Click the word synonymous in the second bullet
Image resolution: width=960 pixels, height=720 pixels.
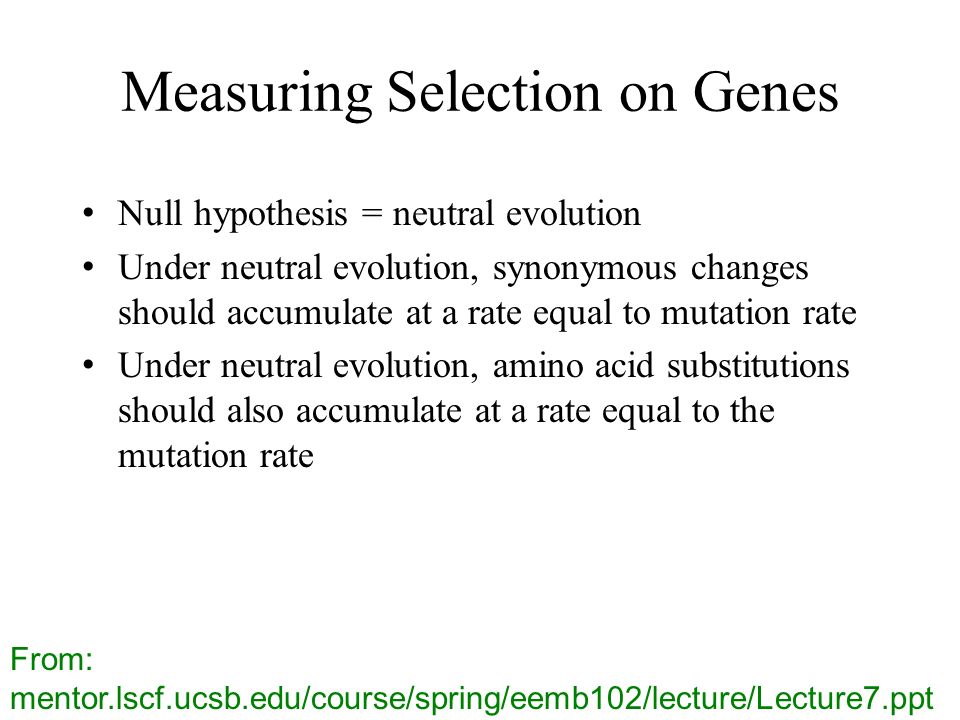(585, 270)
